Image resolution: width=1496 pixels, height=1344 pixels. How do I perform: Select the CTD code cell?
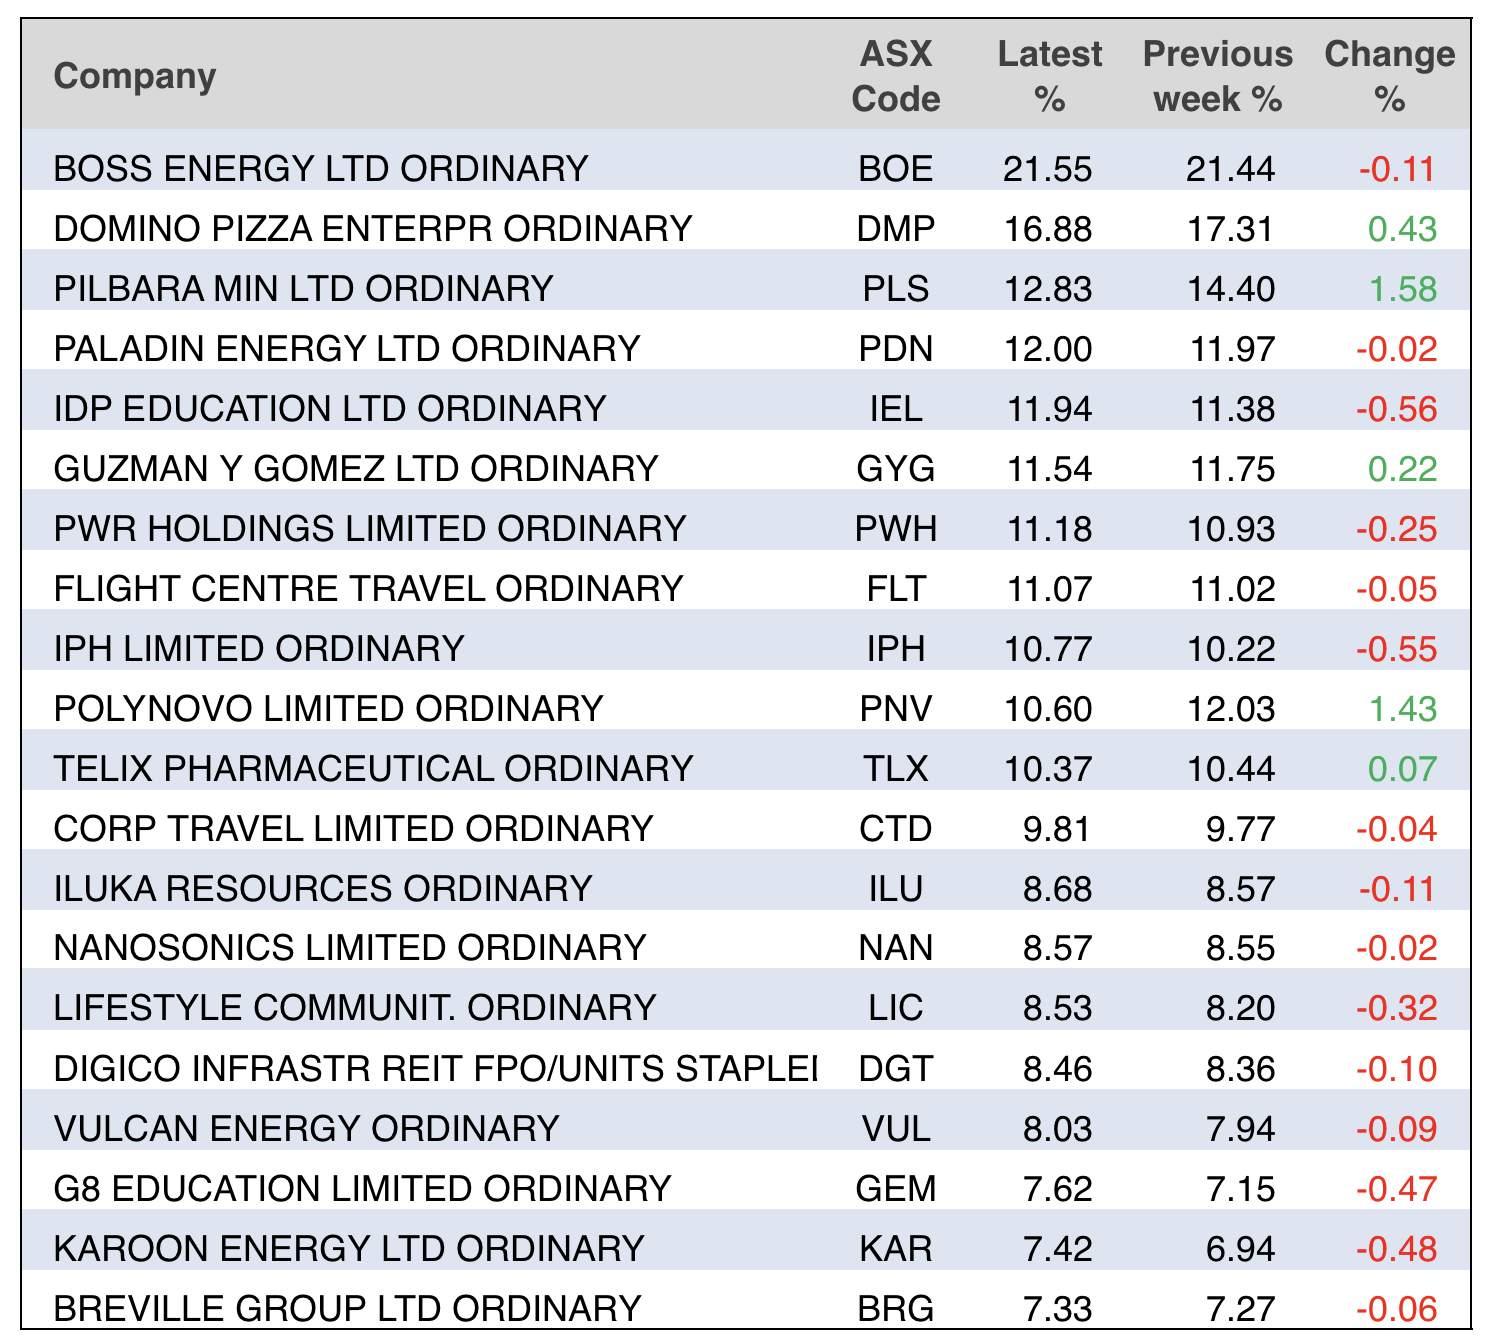click(895, 829)
